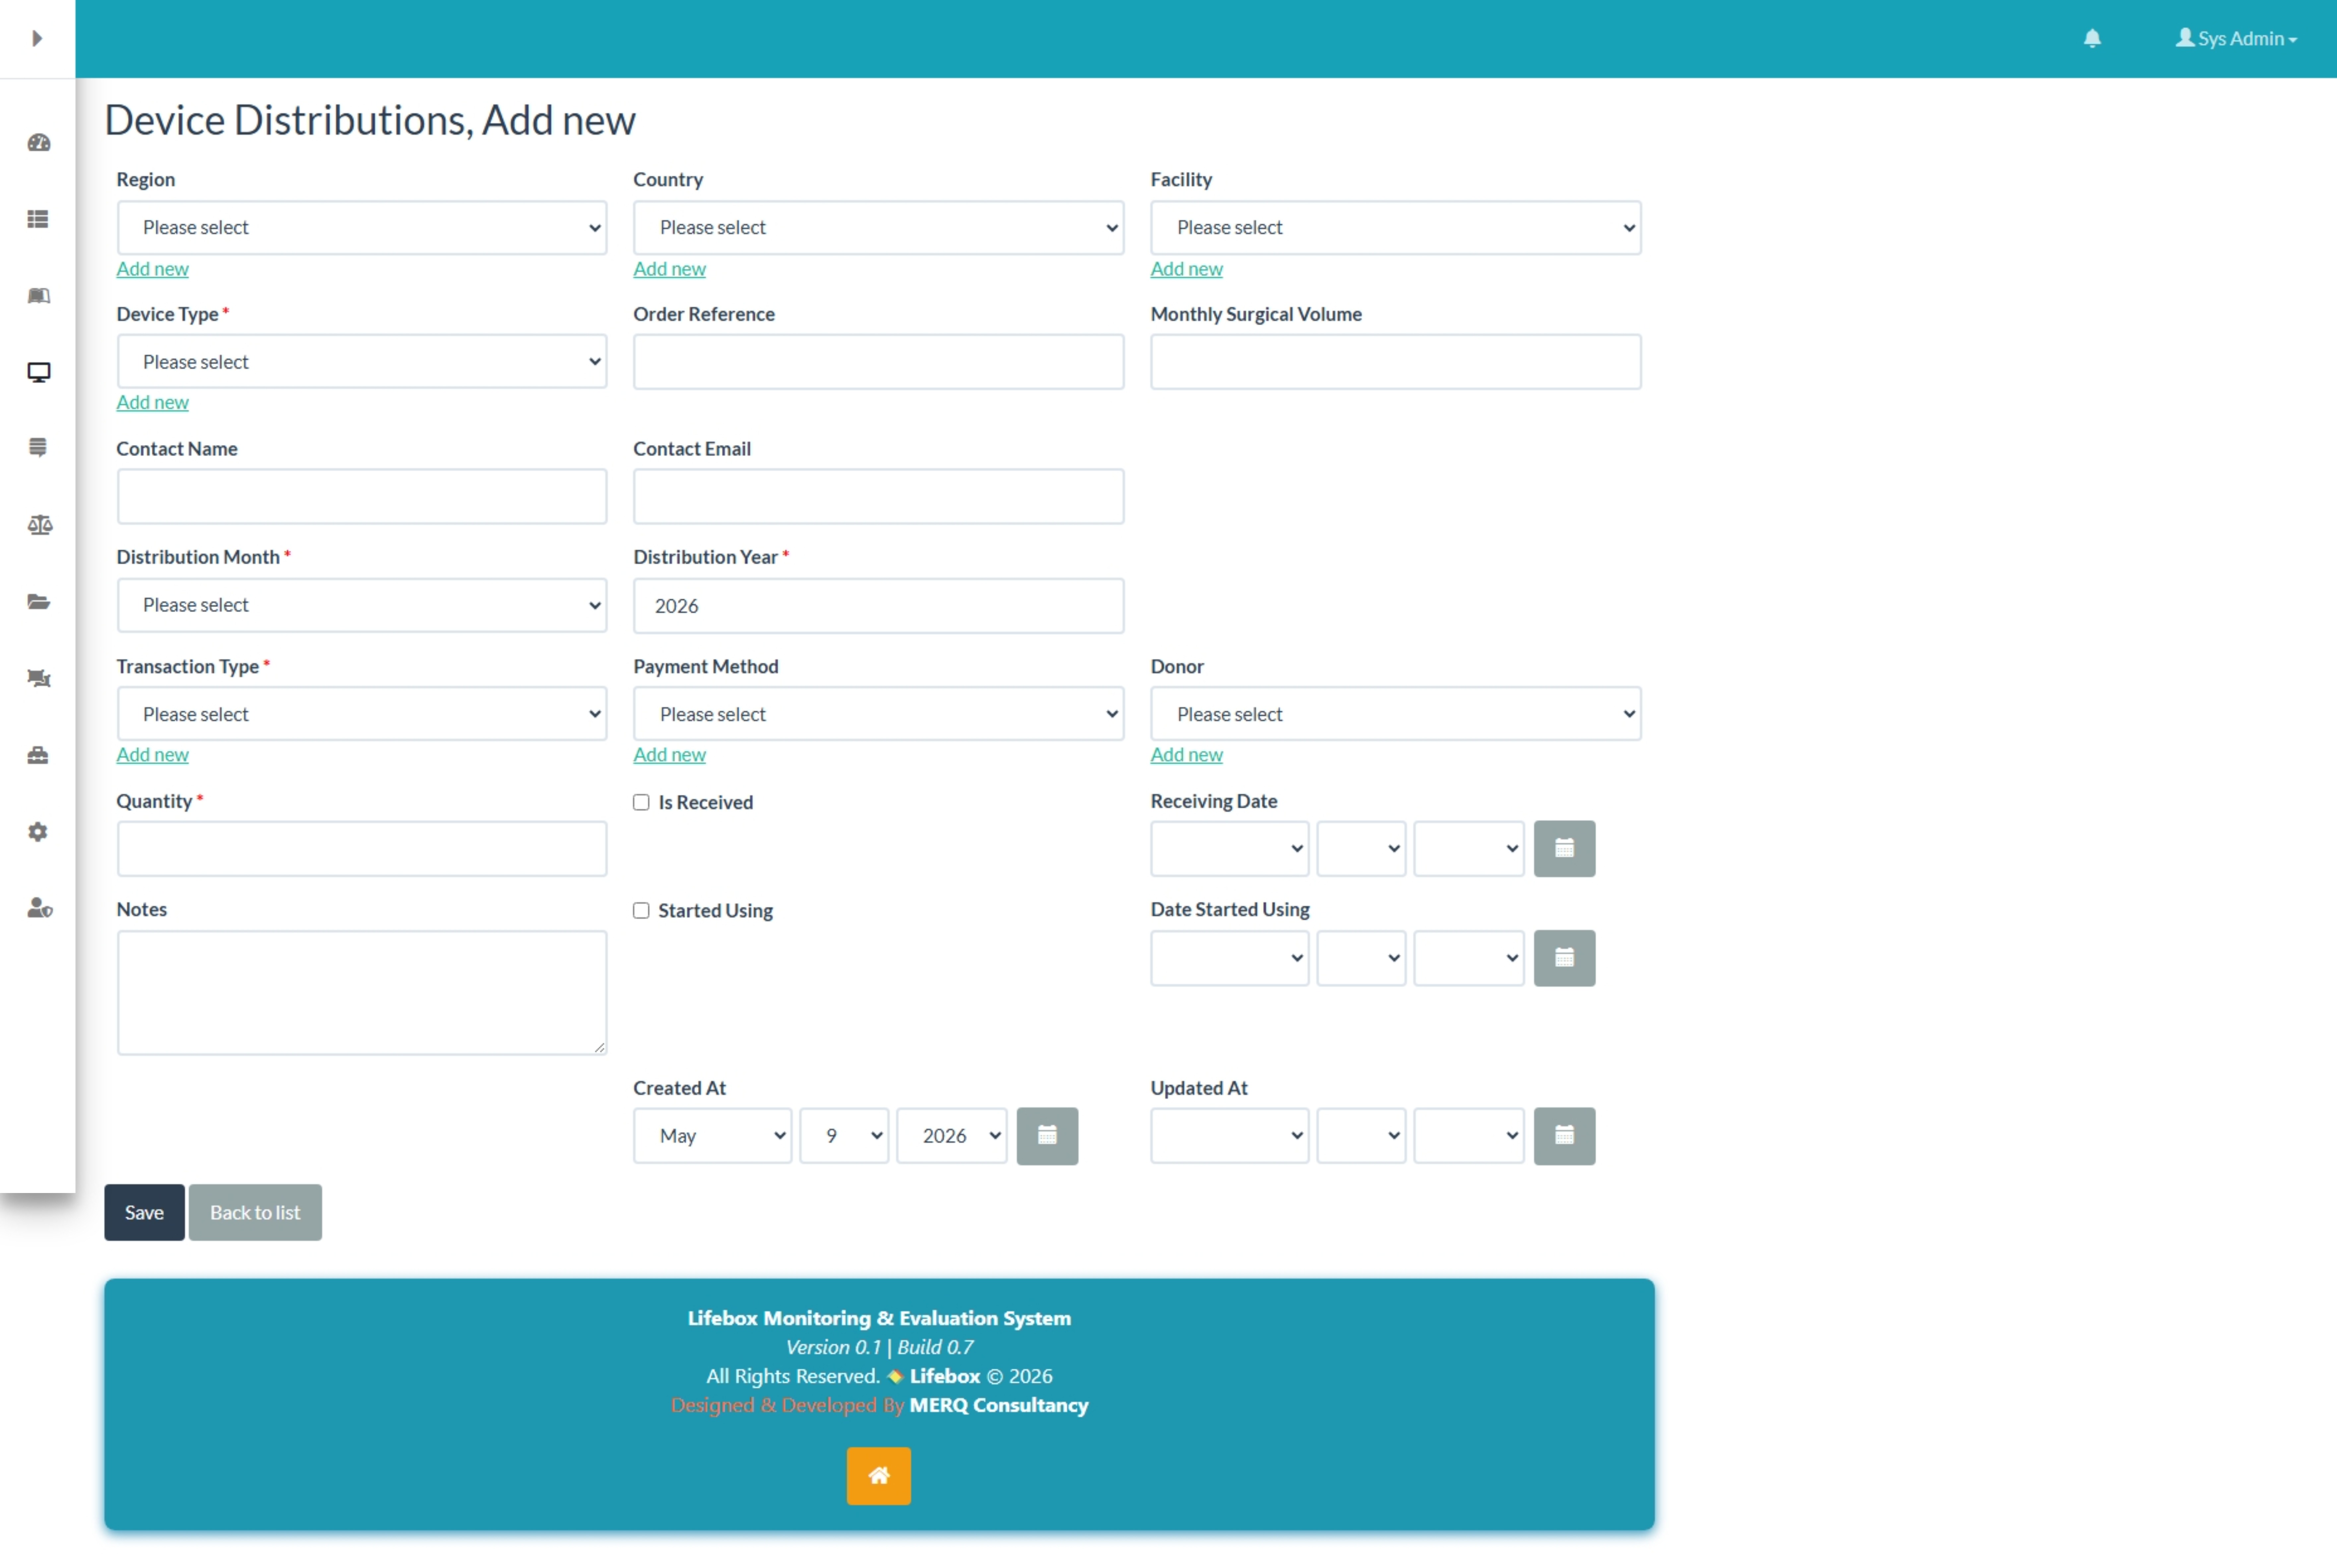Open the Region dropdown
The width and height of the screenshot is (2337, 1568).
(362, 228)
